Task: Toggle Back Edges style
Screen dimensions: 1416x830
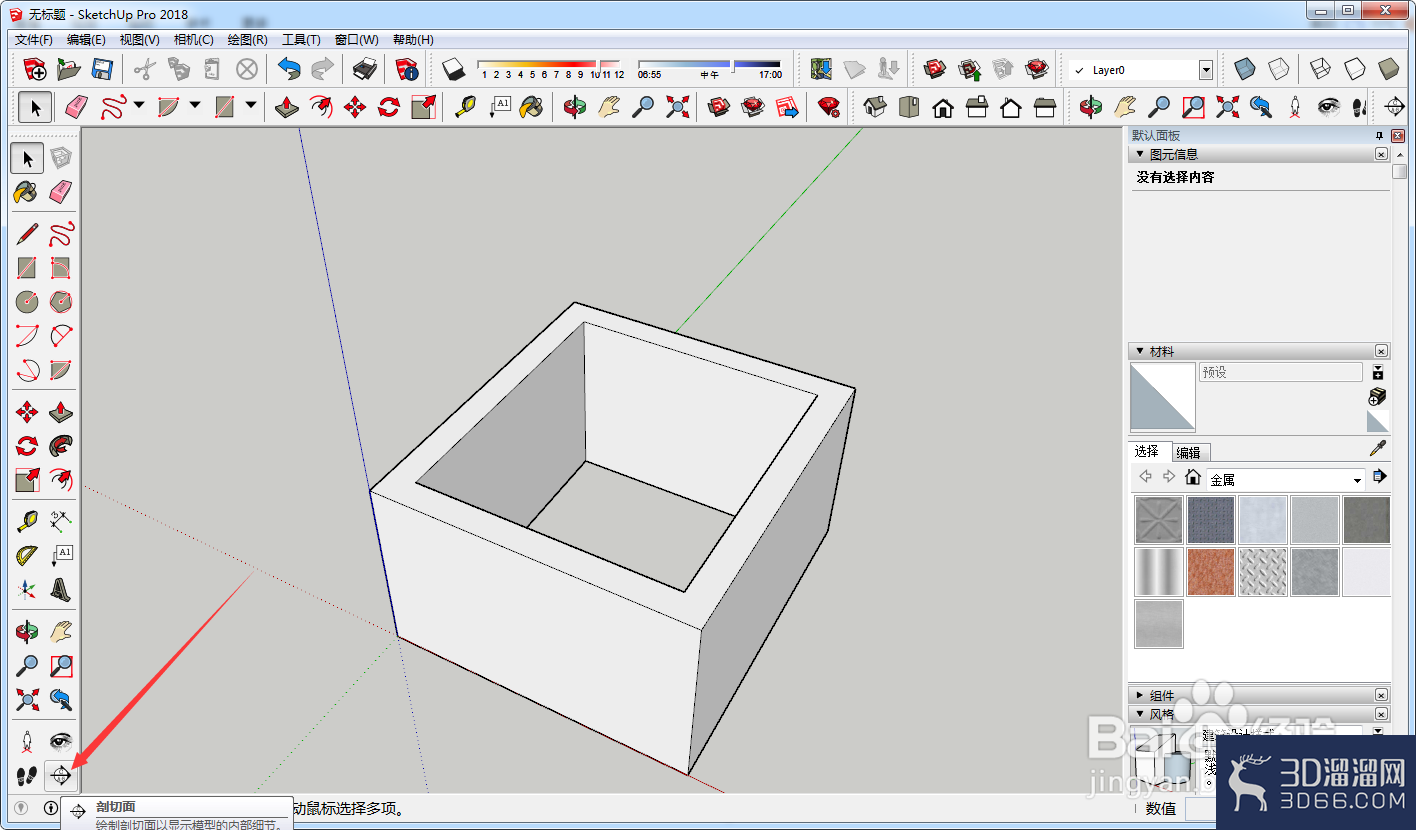Action: click(x=1279, y=69)
